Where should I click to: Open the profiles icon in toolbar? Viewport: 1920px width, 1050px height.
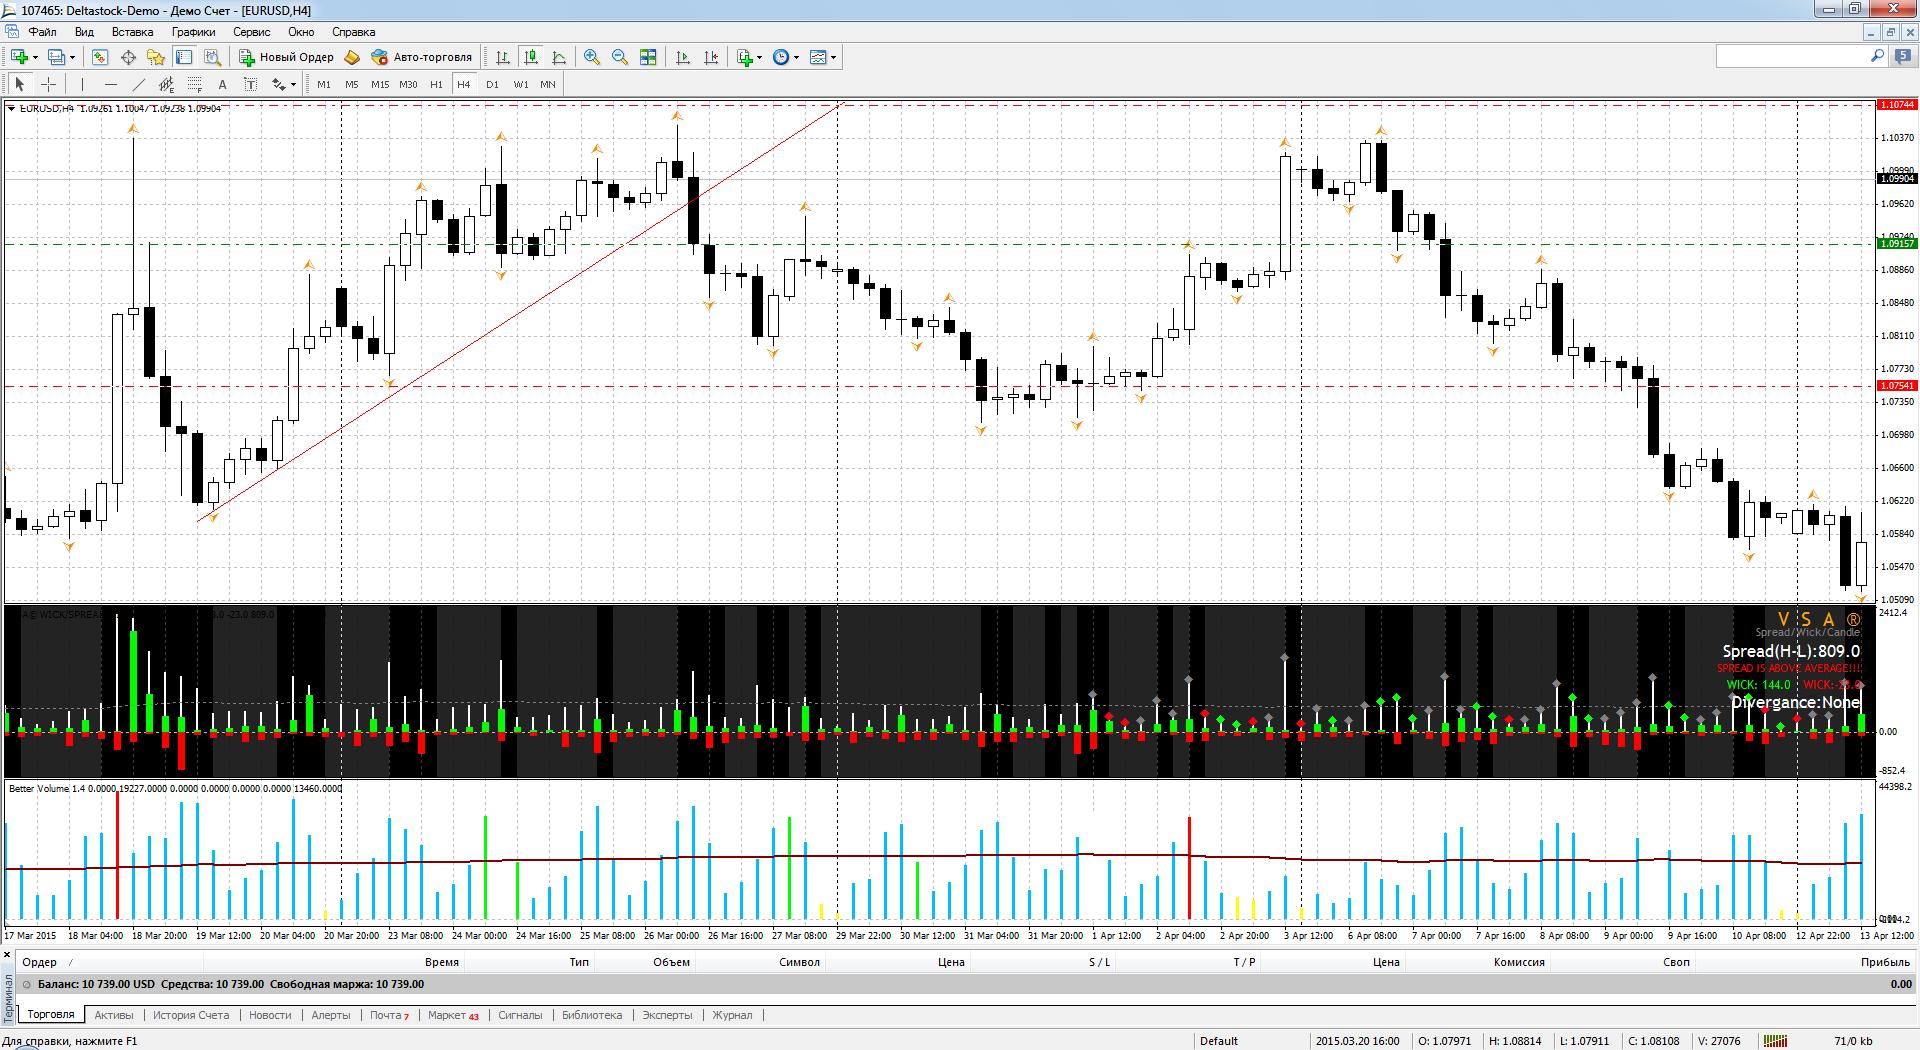point(57,57)
